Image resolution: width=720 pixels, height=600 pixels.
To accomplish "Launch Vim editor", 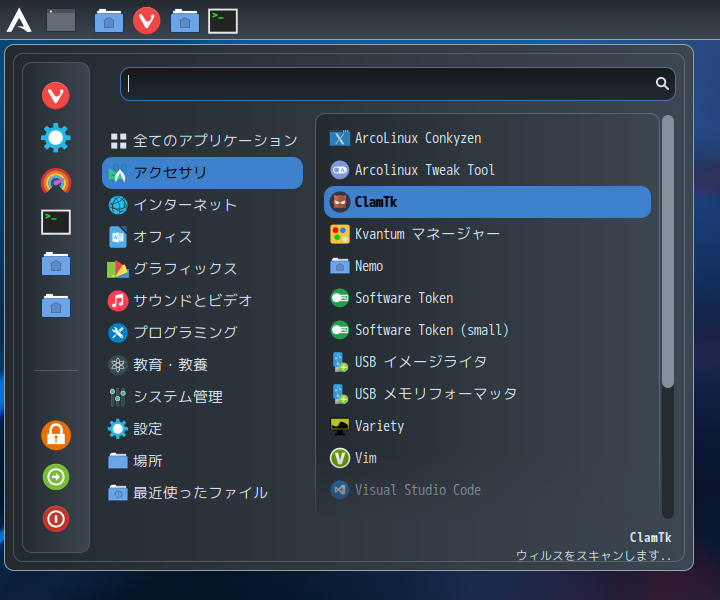I will coord(487,458).
